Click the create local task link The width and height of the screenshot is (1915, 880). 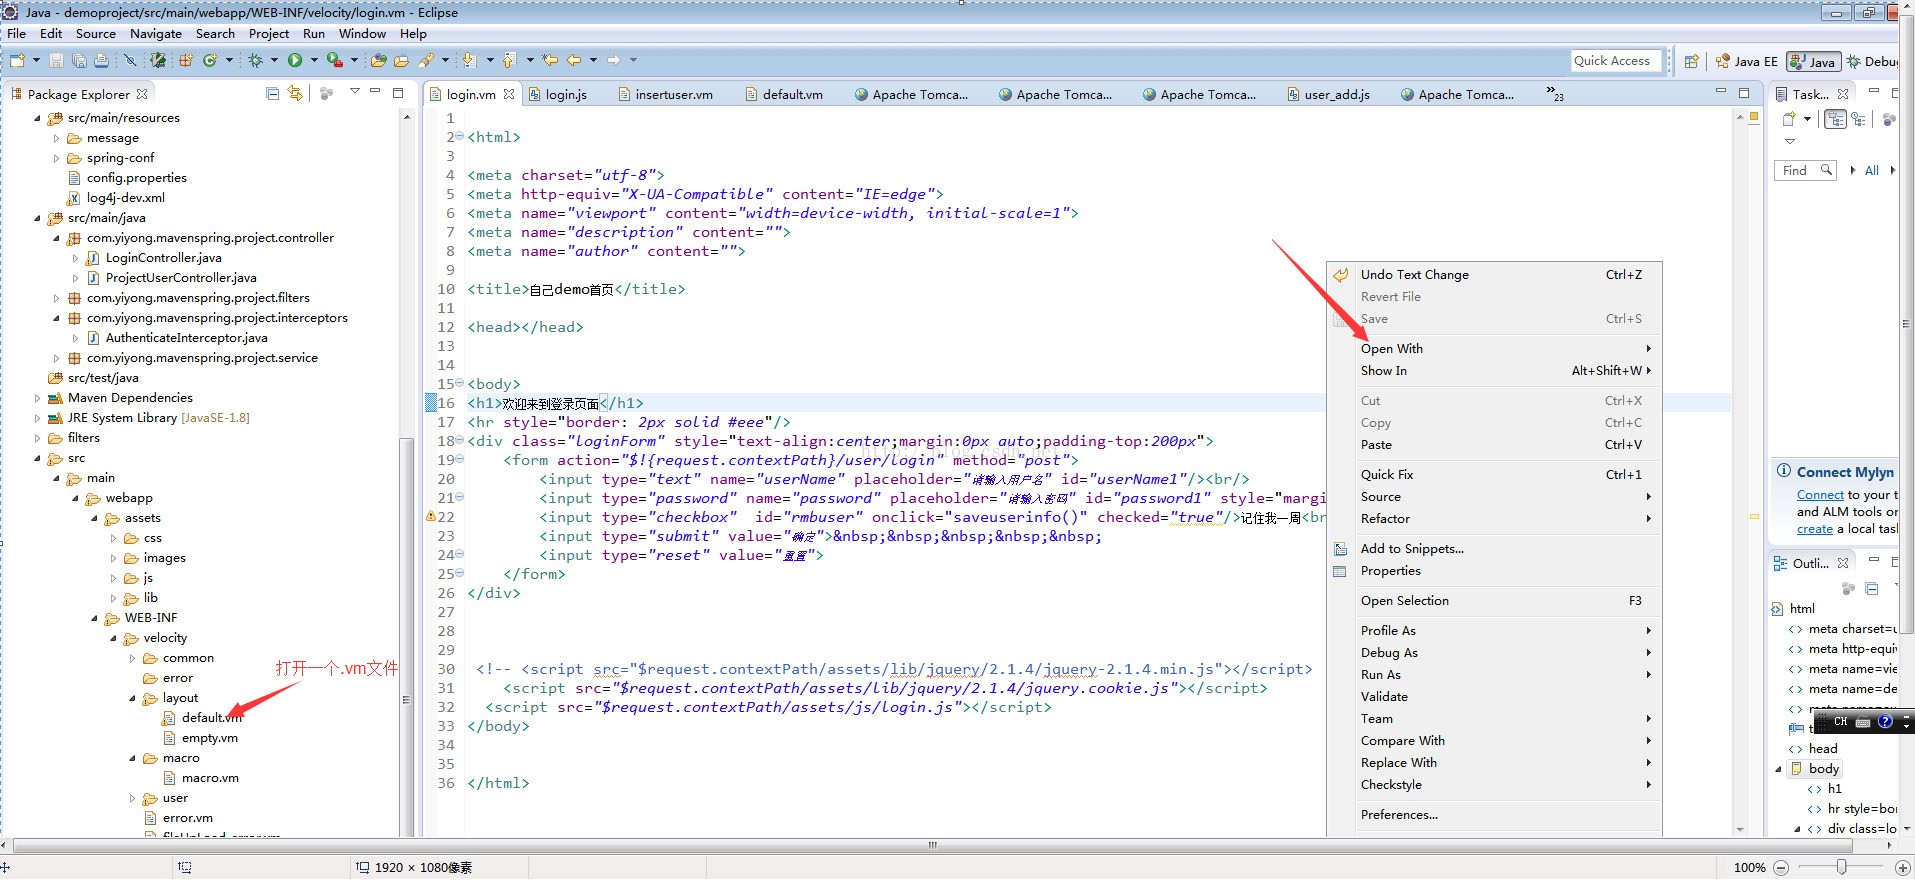pyautogui.click(x=1815, y=529)
